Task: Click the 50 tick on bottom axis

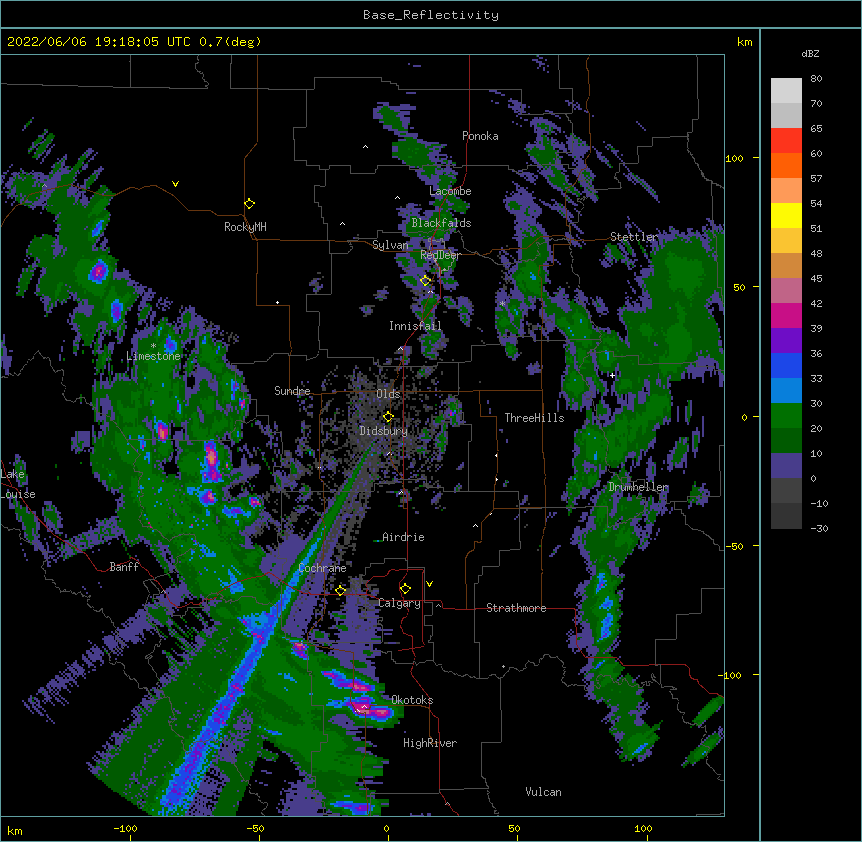Action: pos(514,828)
